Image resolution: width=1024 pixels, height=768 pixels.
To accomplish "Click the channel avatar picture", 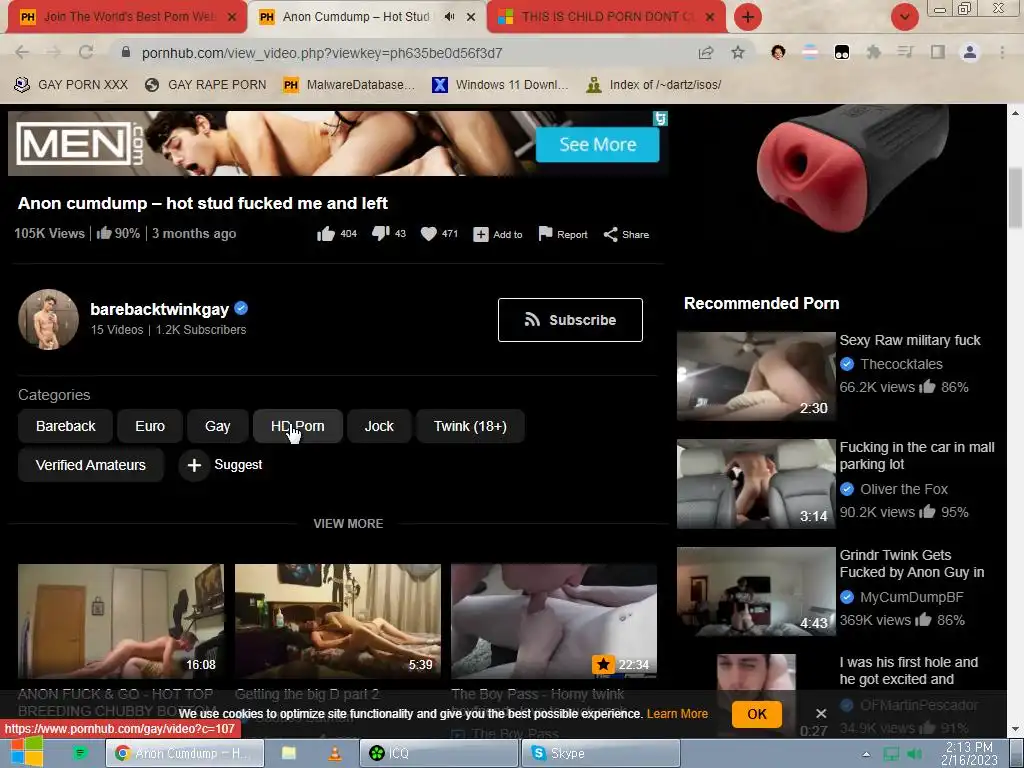I will coord(48,319).
